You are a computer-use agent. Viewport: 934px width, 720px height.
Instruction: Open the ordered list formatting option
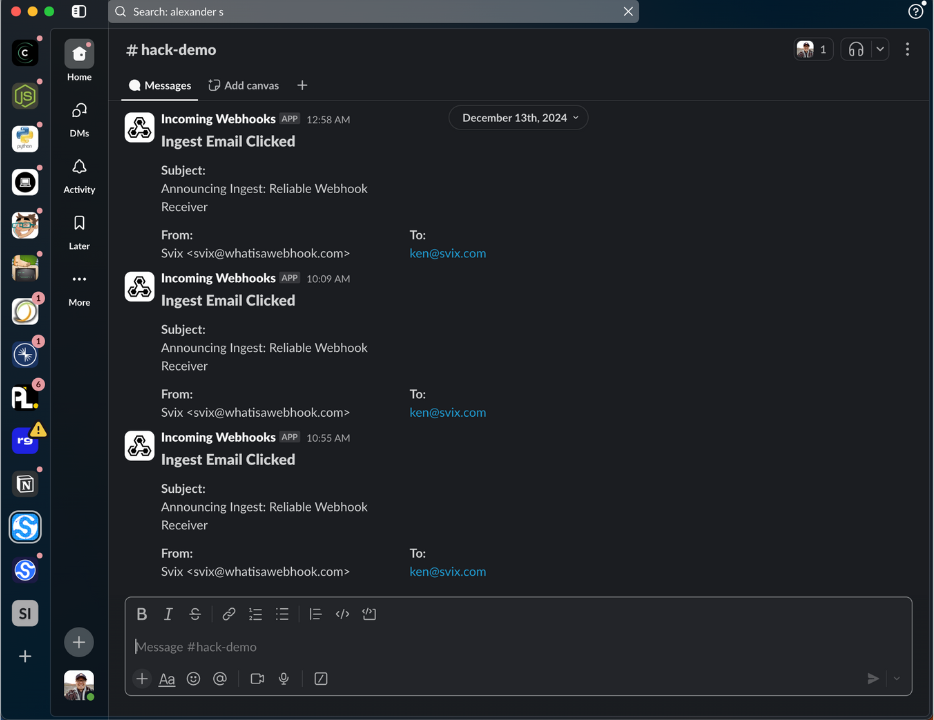(255, 614)
